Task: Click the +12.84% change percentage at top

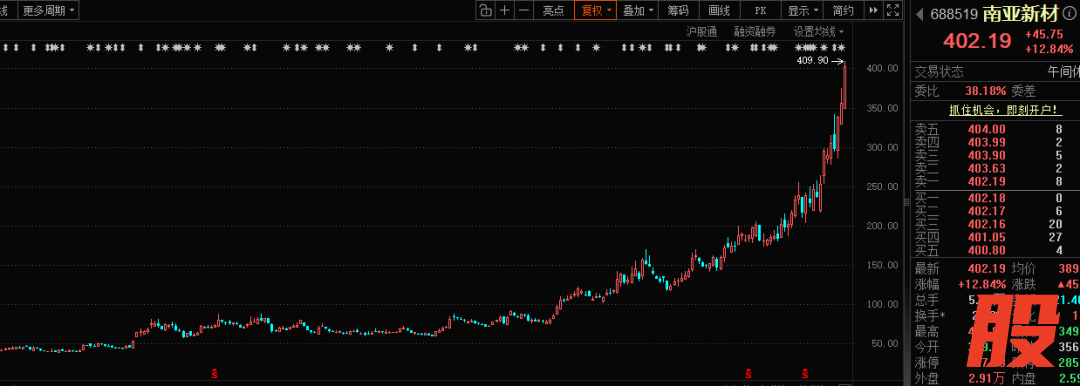Action: (1049, 49)
